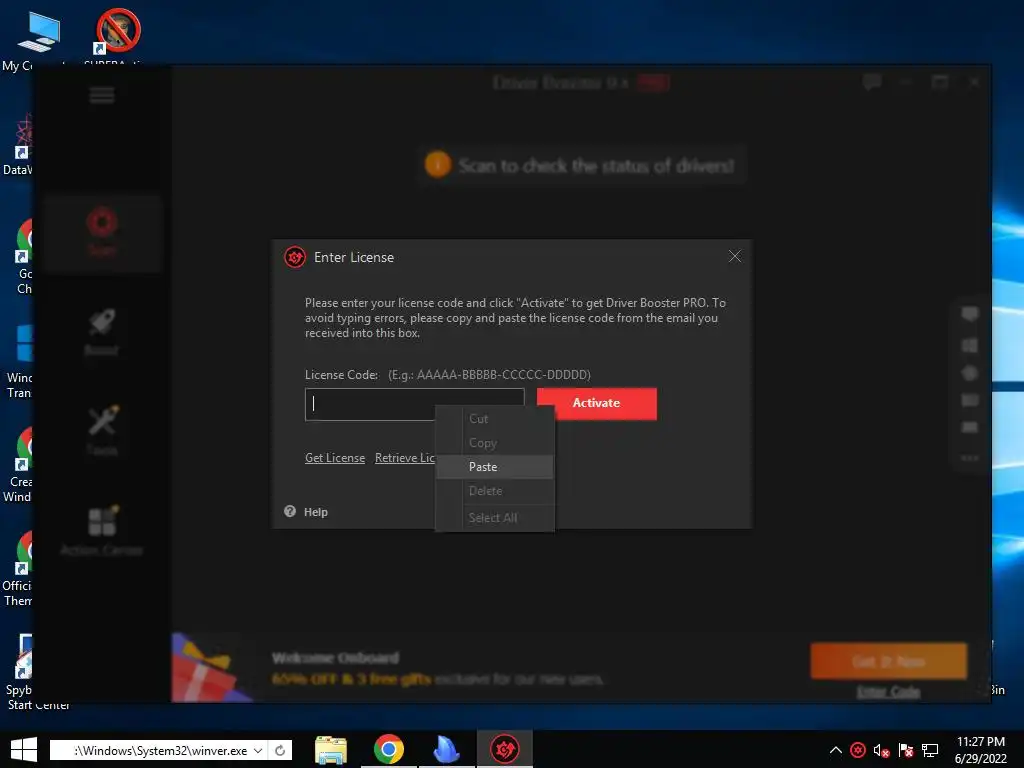Select Paste from the context menu
The width and height of the screenshot is (1024, 768).
[494, 467]
